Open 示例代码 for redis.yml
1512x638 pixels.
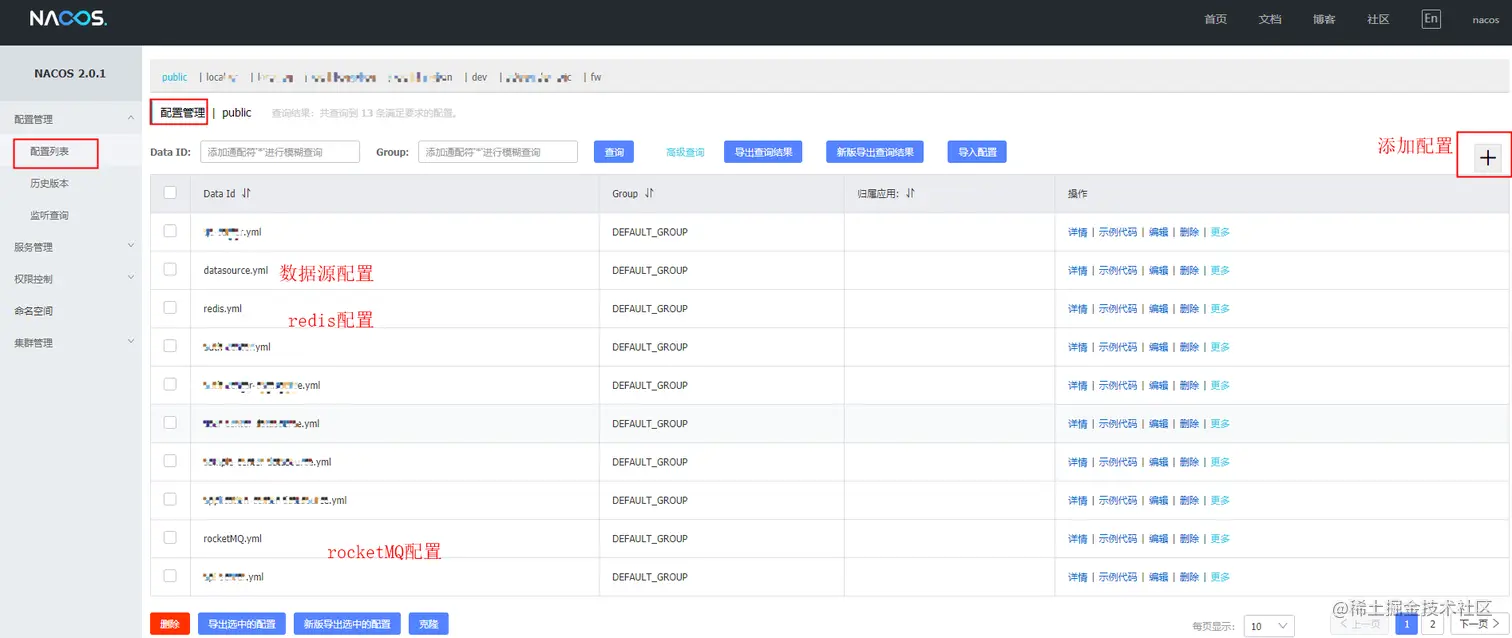point(1118,308)
